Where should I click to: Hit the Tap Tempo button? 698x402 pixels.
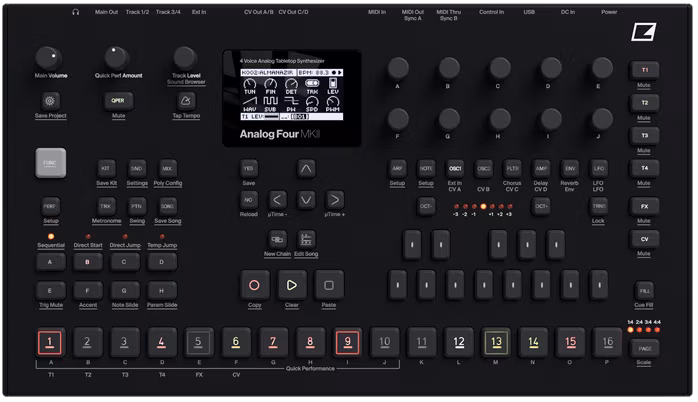pos(186,101)
